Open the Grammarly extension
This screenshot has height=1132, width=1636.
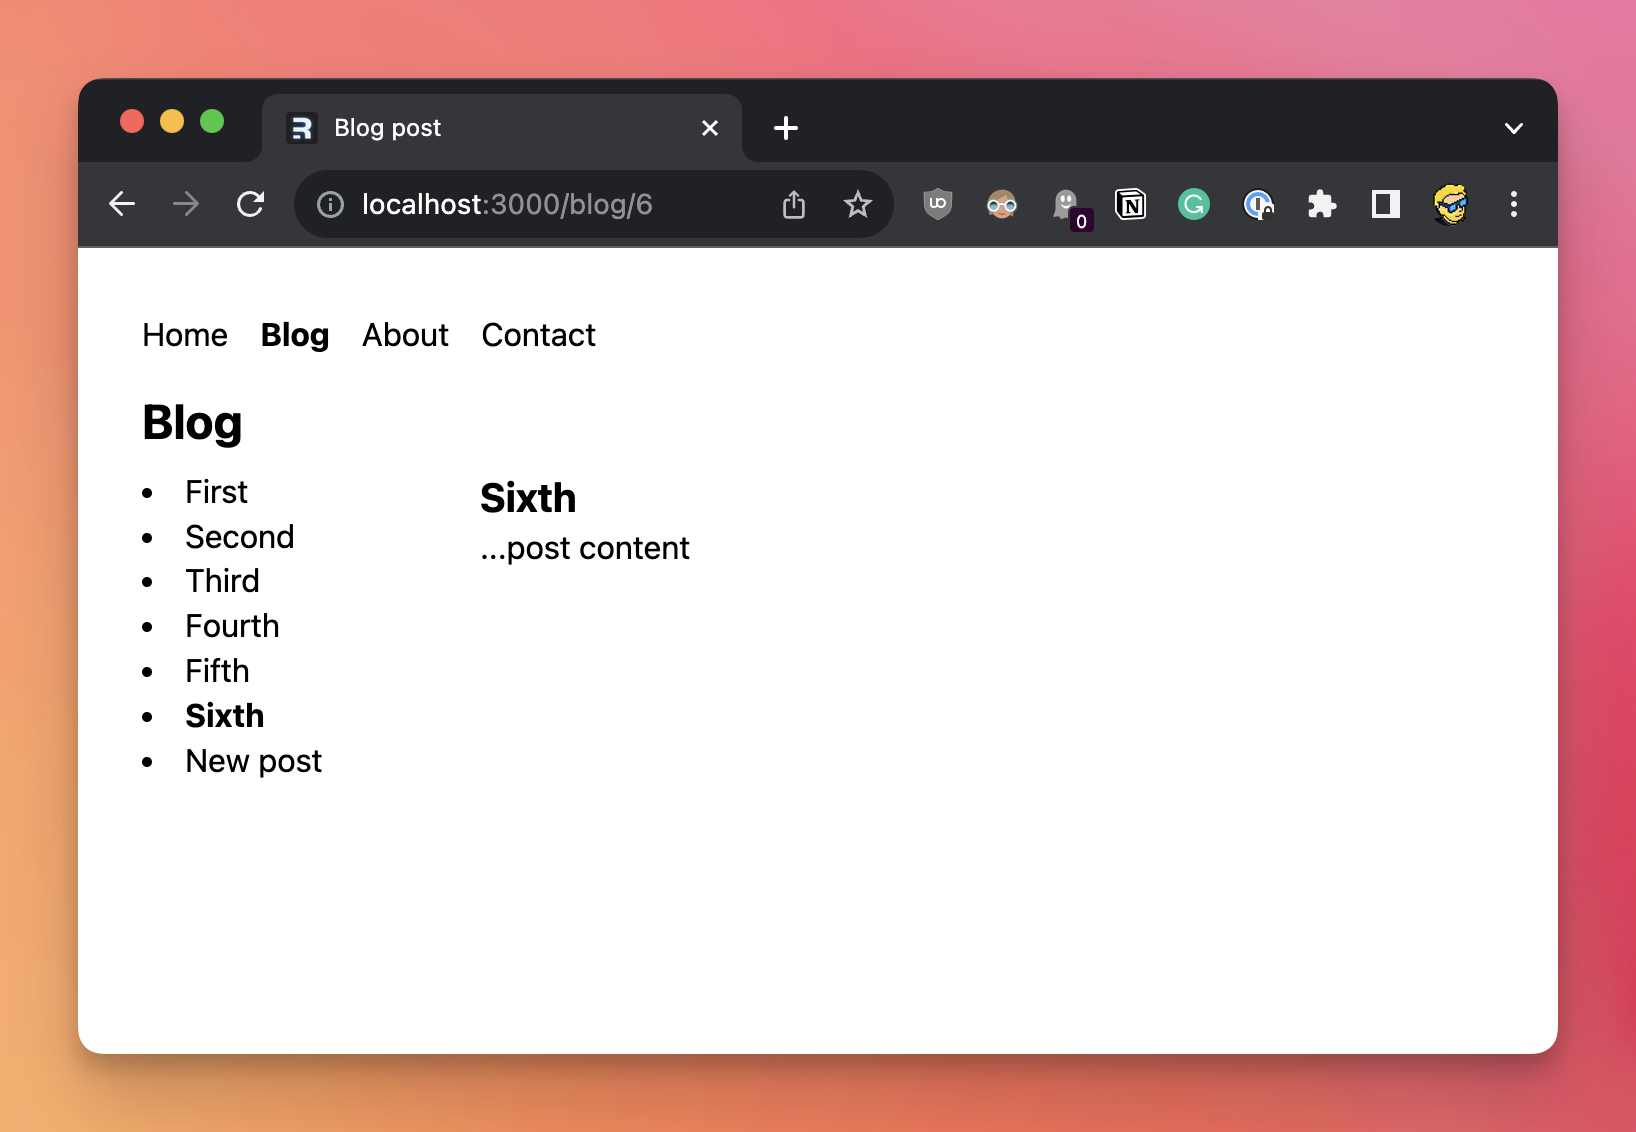click(1193, 205)
